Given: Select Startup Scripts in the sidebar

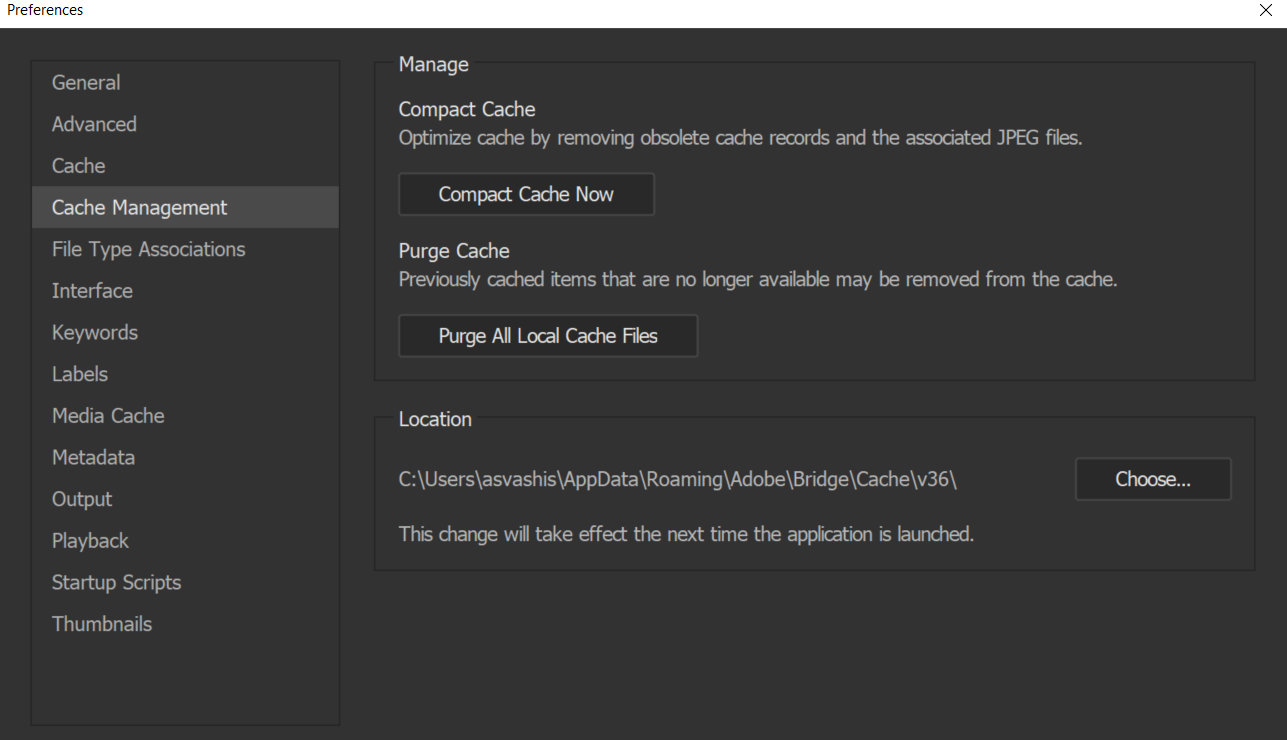Looking at the screenshot, I should [x=116, y=582].
